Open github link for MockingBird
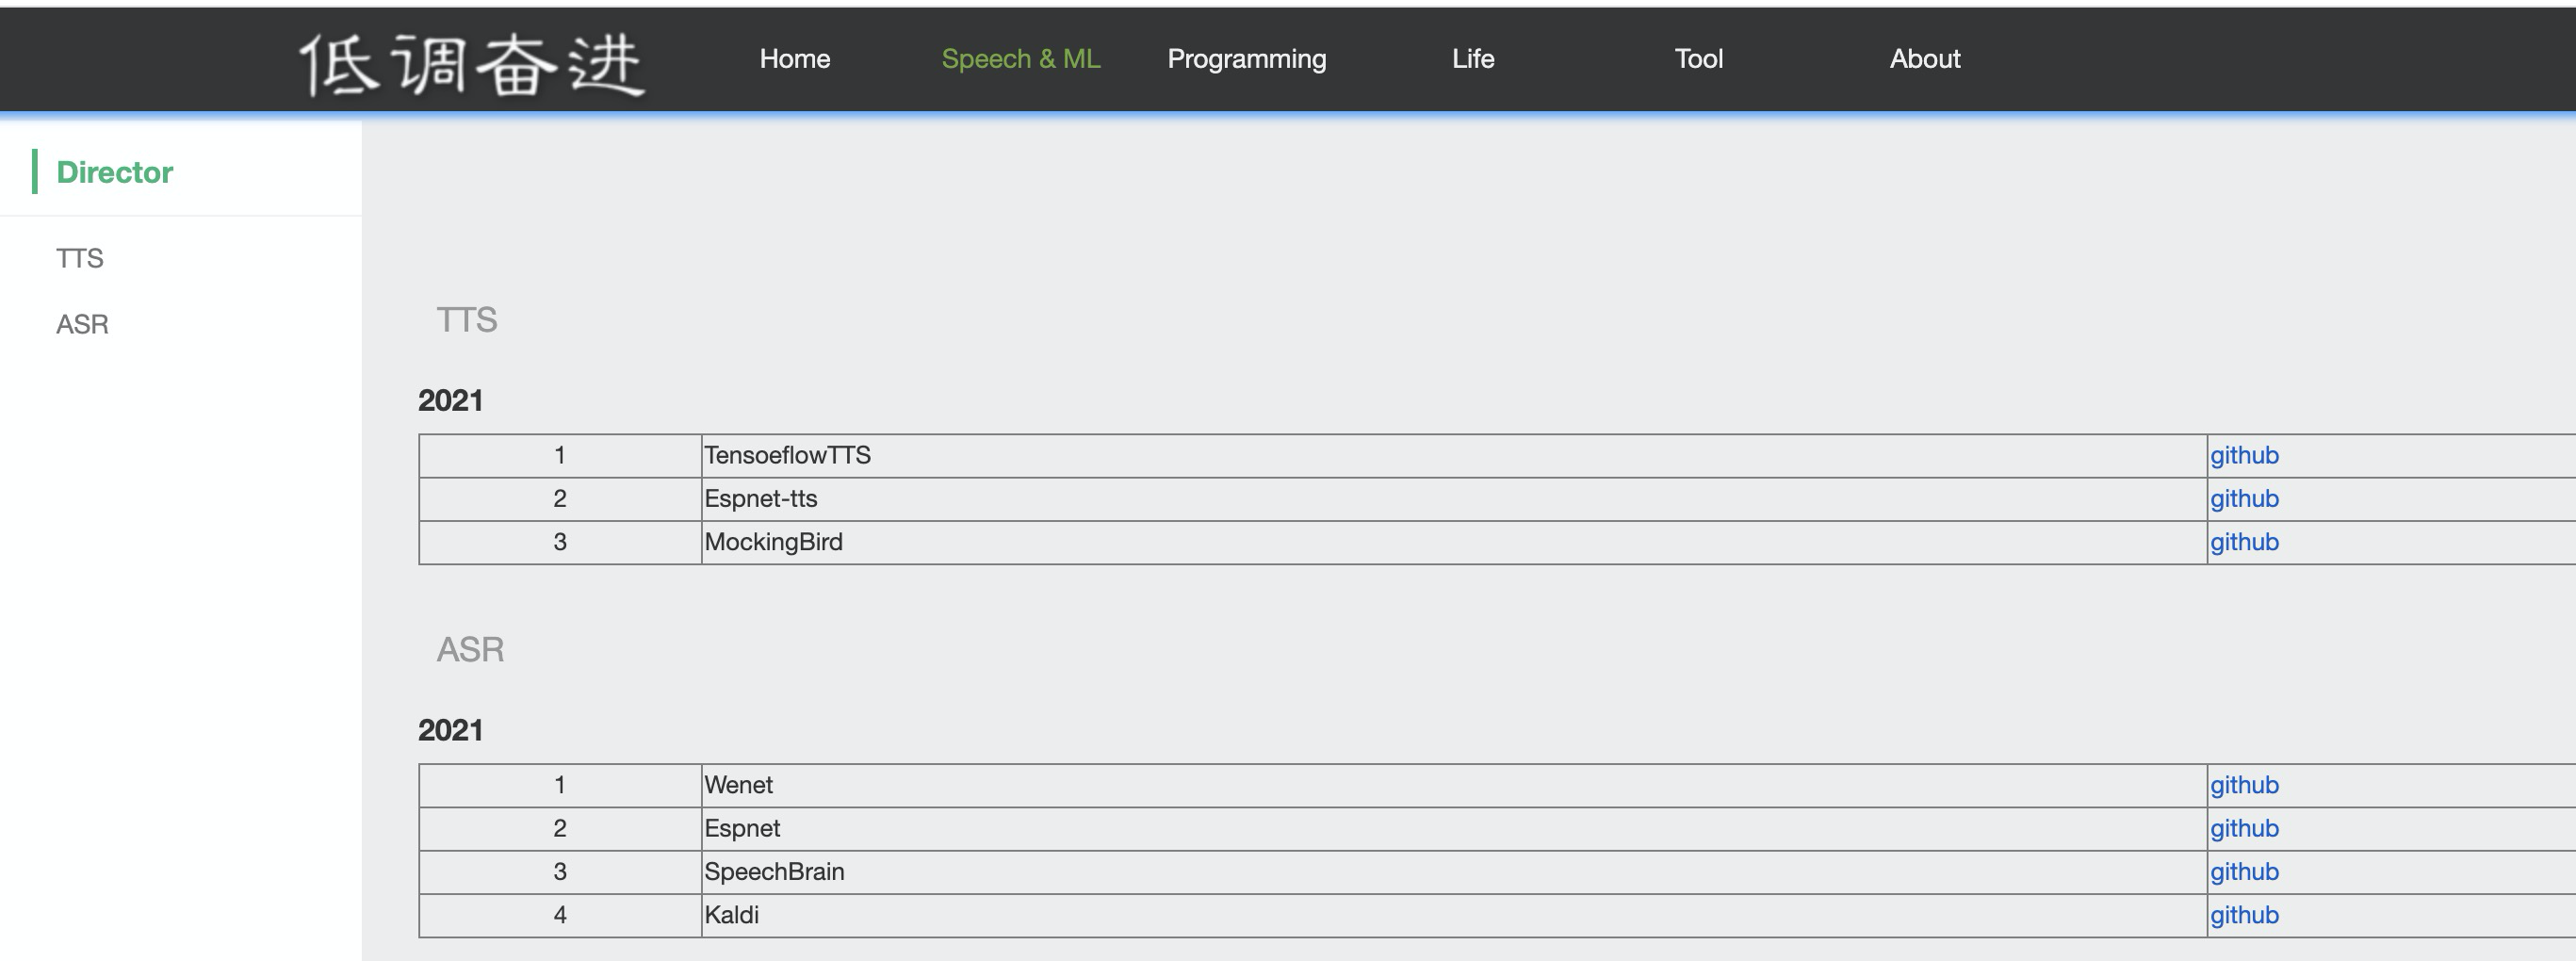The image size is (2576, 961). coord(2244,542)
